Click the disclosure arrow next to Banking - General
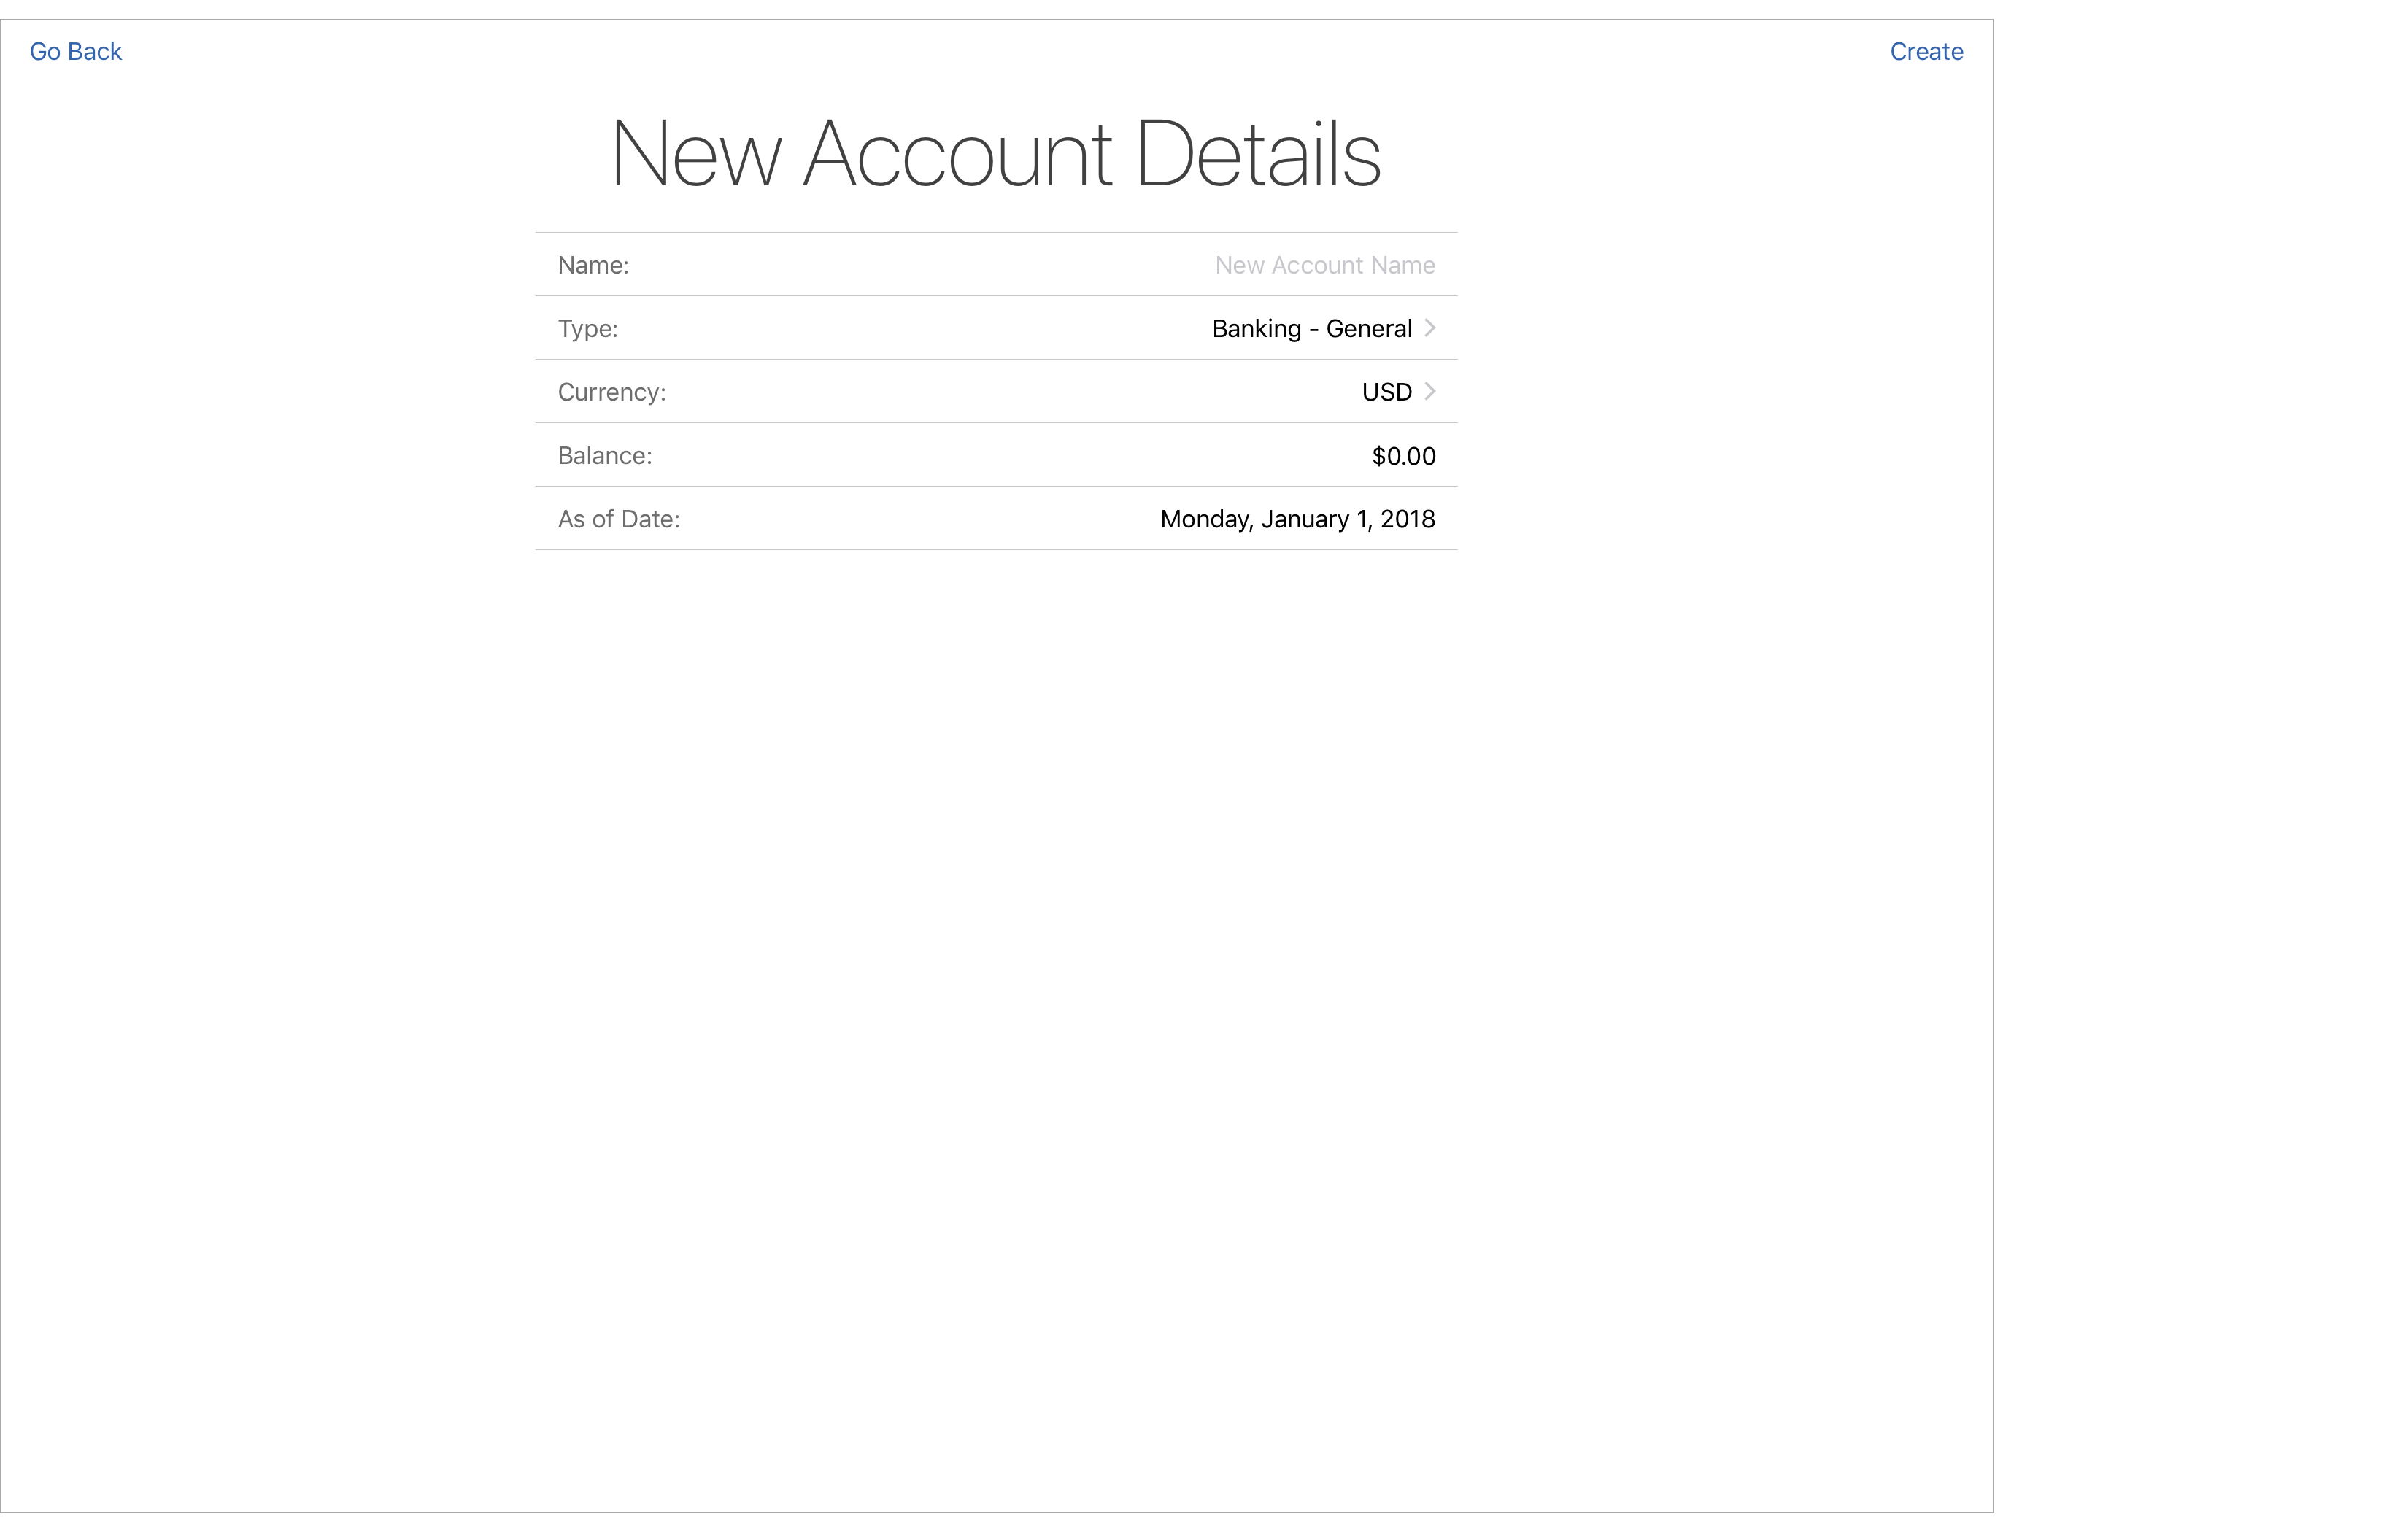2408x1532 pixels. (x=1429, y=328)
